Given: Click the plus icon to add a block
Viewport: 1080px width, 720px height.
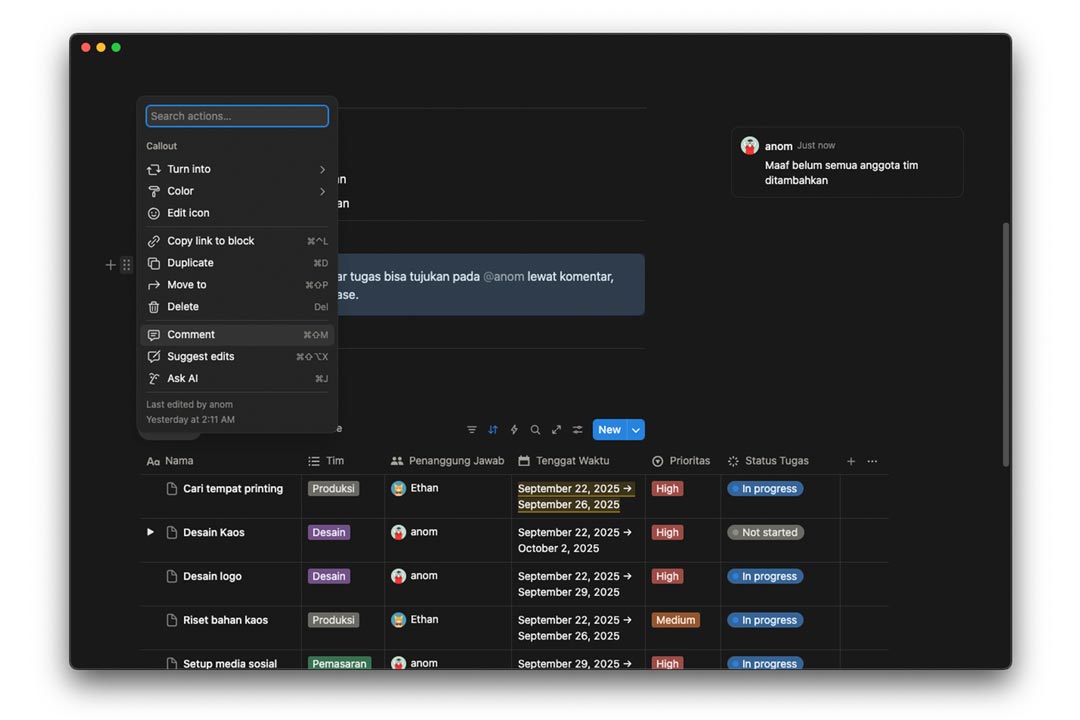Looking at the screenshot, I should pyautogui.click(x=110, y=265).
